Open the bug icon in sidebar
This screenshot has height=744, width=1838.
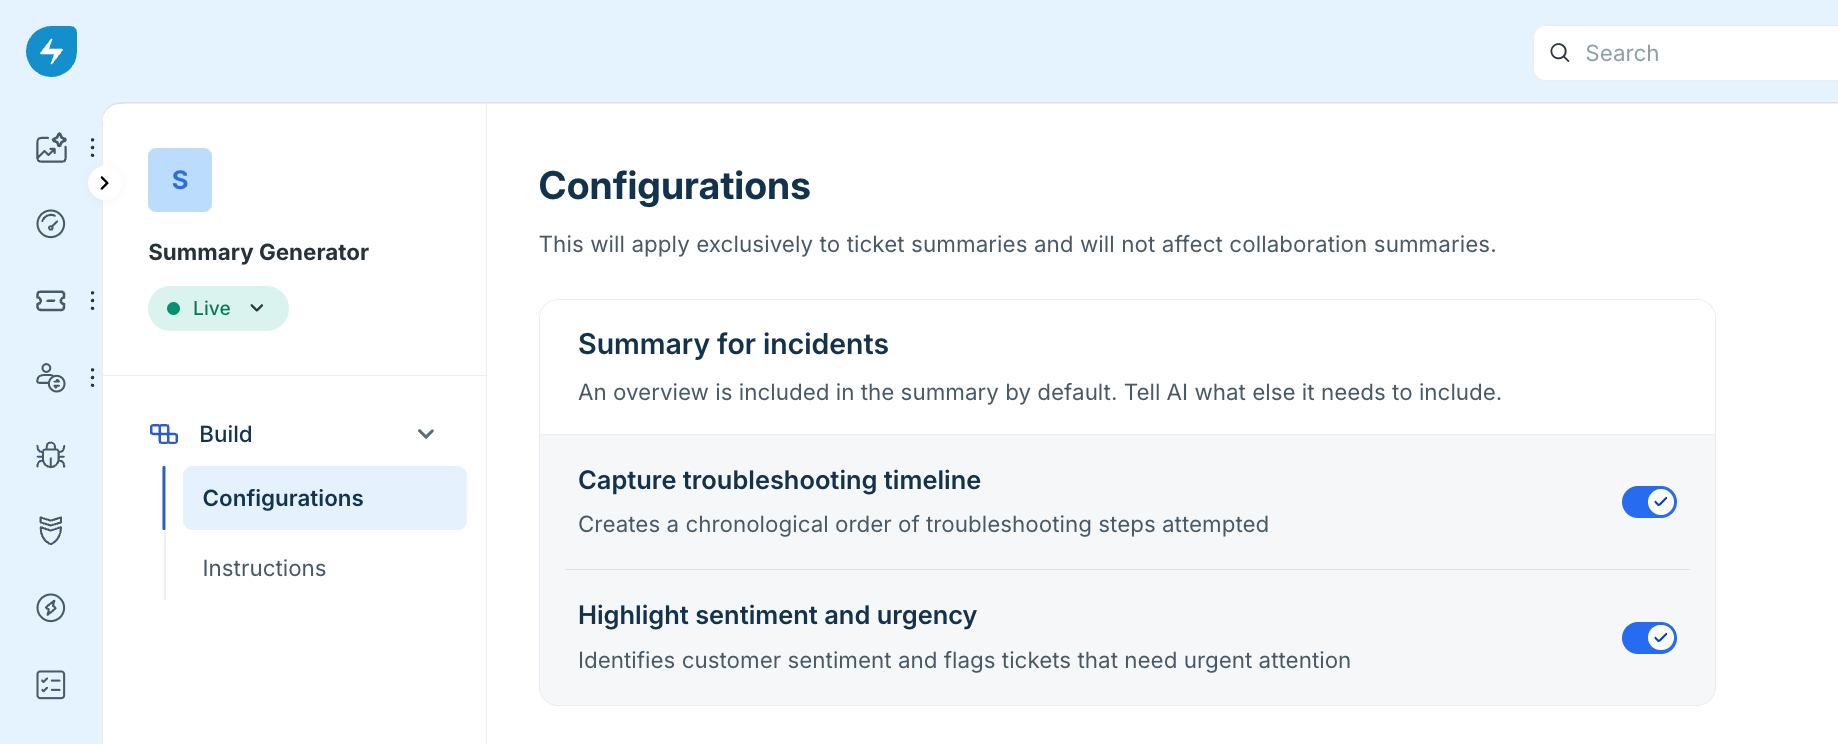pyautogui.click(x=51, y=455)
